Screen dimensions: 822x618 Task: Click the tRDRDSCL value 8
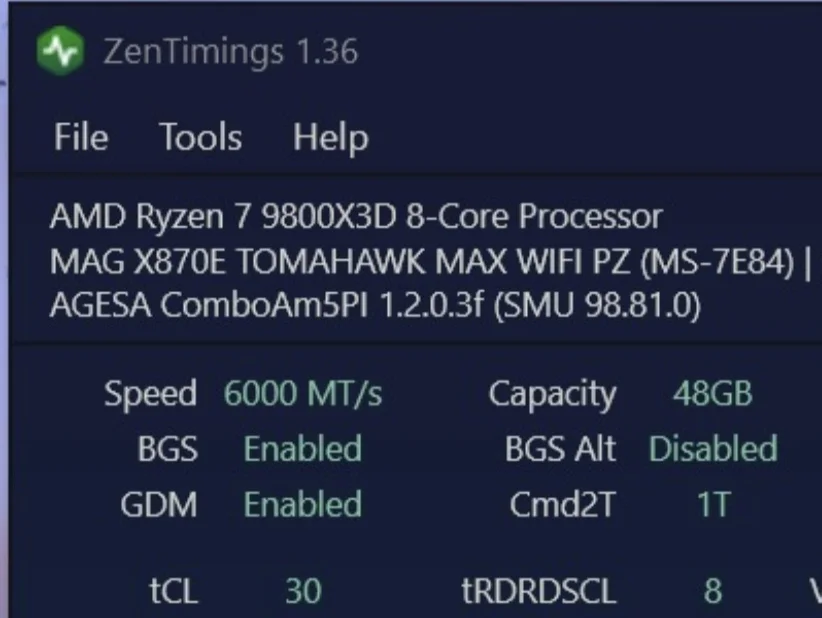pos(712,591)
